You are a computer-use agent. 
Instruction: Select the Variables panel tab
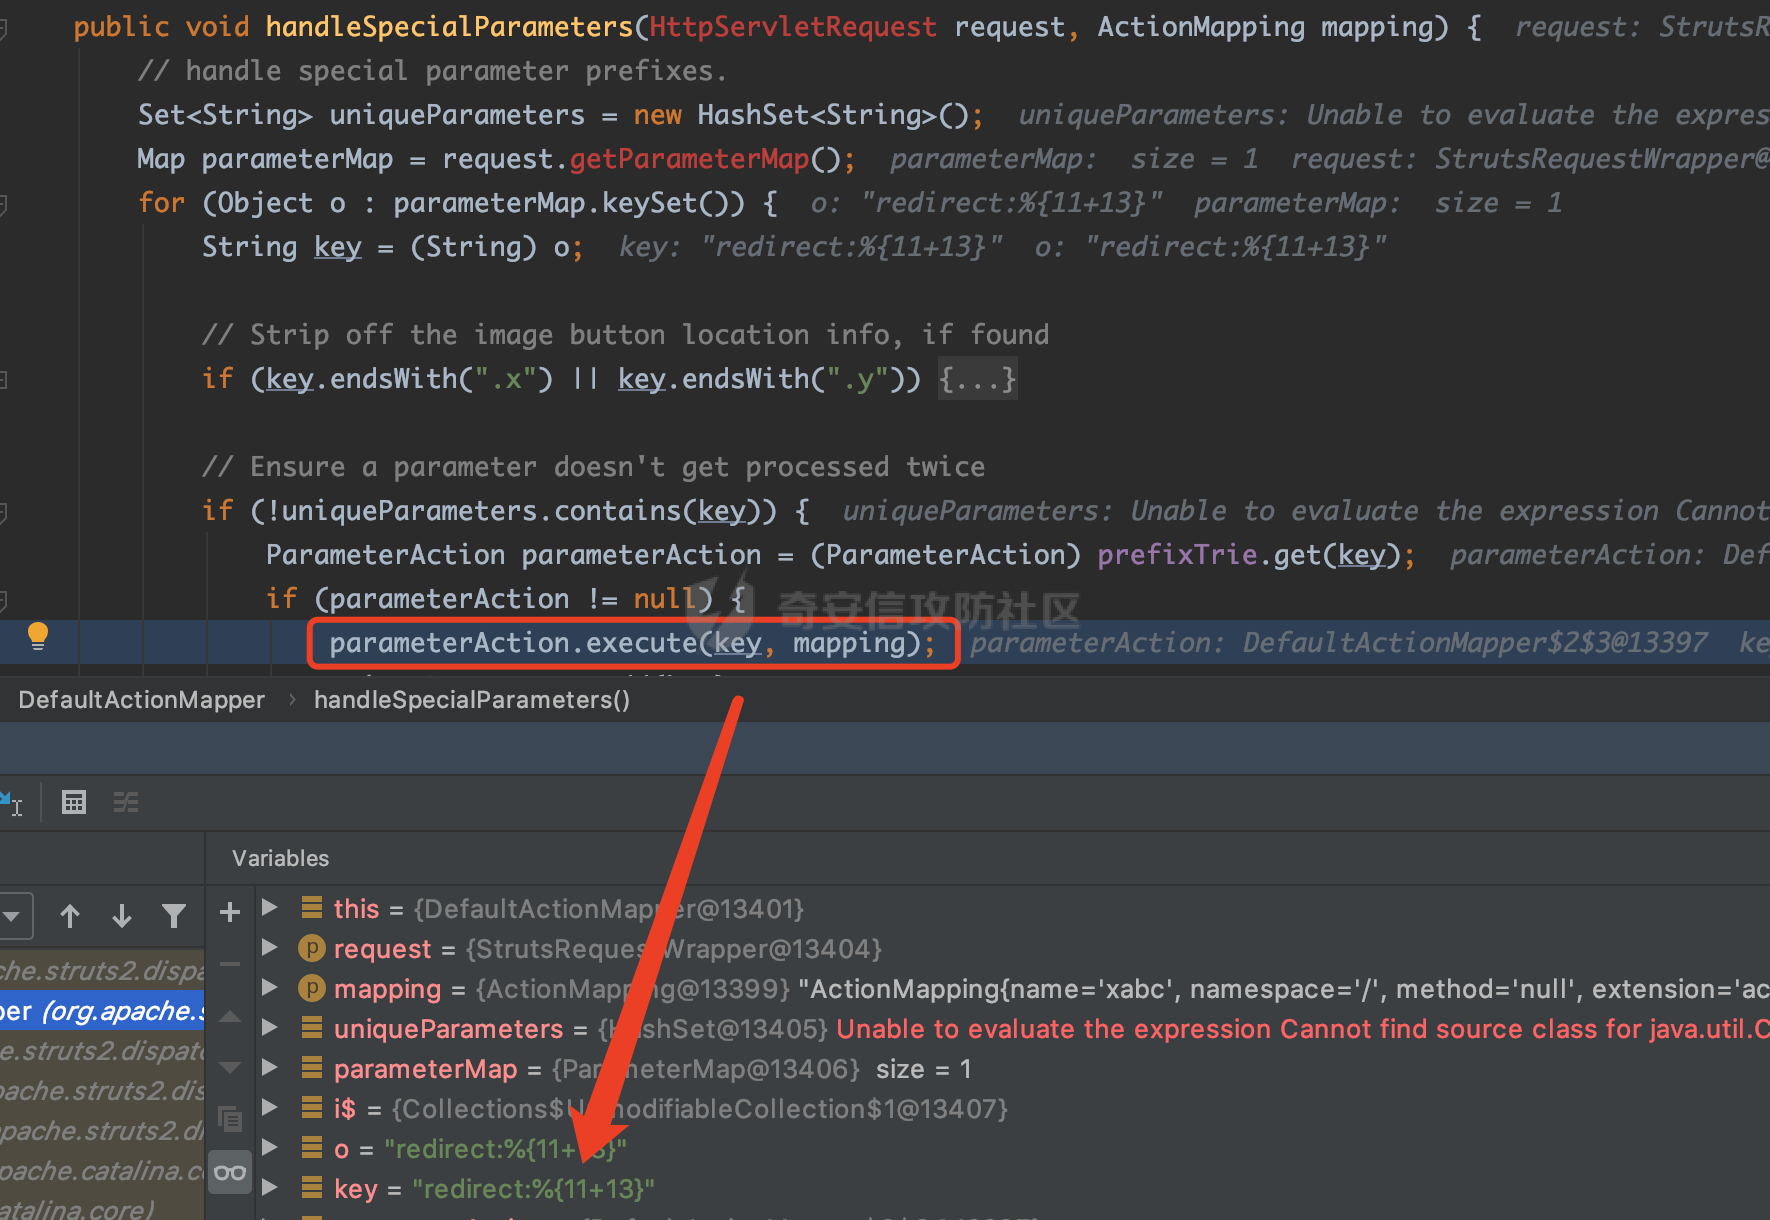[x=280, y=858]
